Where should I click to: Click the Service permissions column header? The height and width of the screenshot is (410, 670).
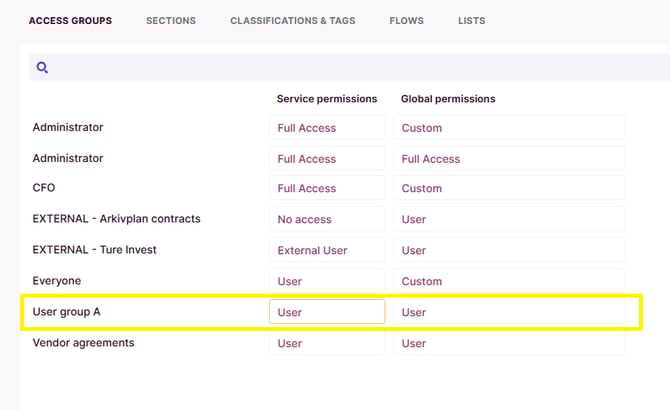(x=327, y=99)
